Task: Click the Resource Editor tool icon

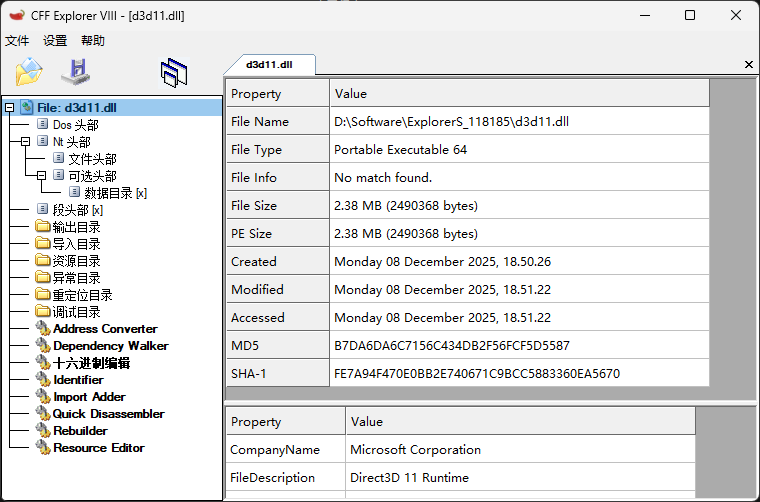Action: click(x=43, y=447)
